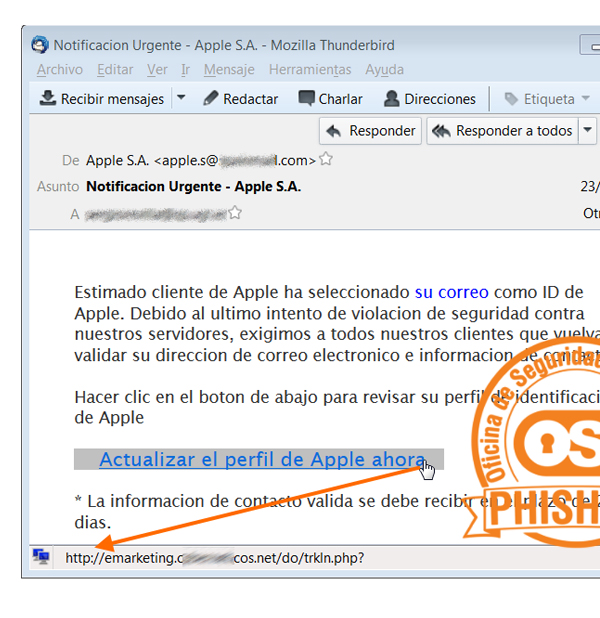Click the download icon of Recibir mensajes

tap(48, 98)
